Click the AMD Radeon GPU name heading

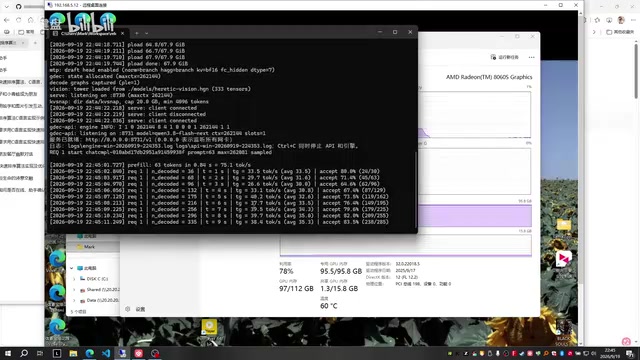coord(489,77)
